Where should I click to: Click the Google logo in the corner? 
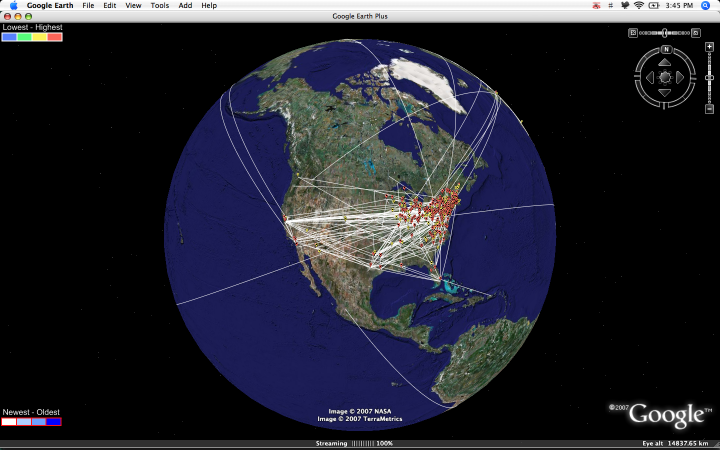coord(666,415)
